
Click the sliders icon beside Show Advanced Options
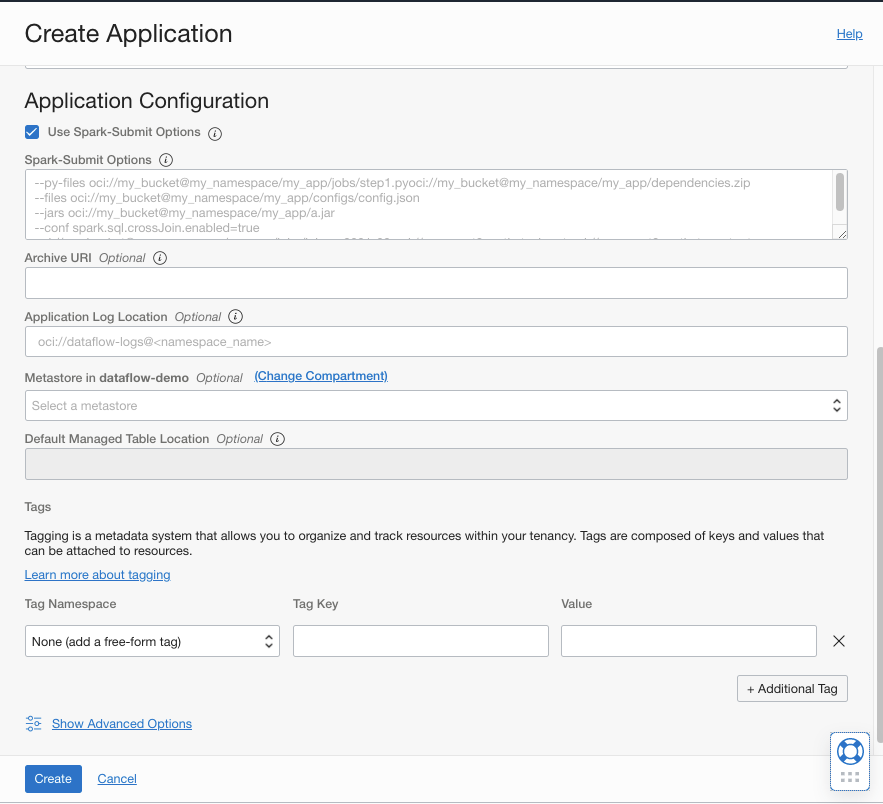tap(33, 723)
